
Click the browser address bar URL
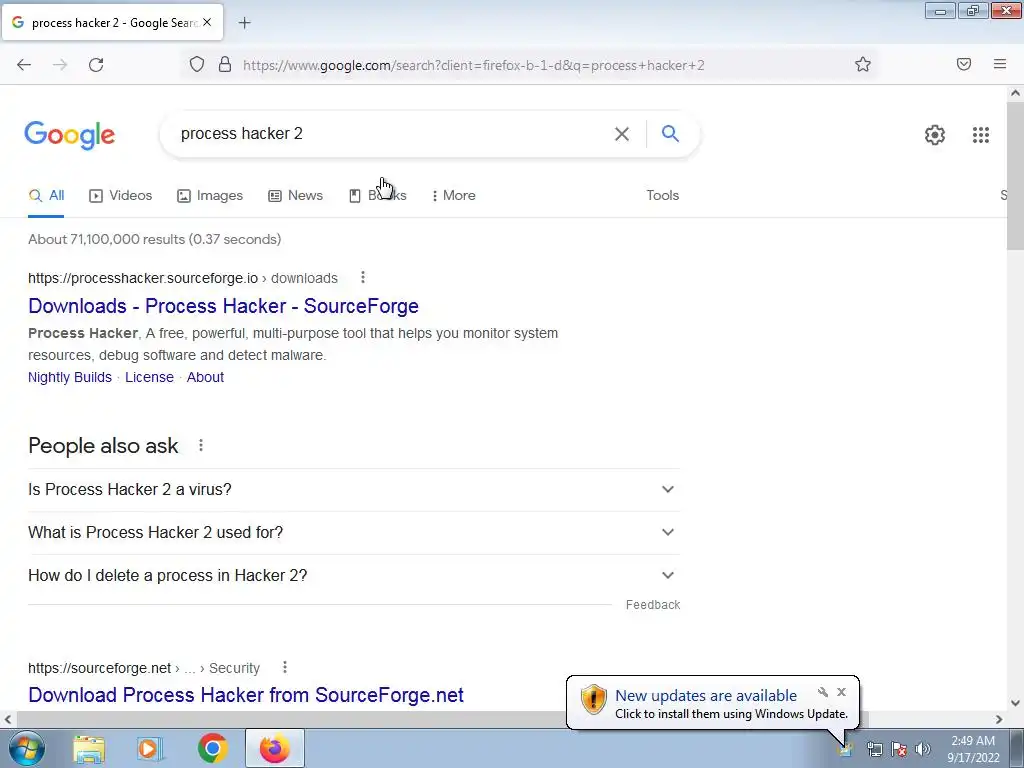[473, 65]
